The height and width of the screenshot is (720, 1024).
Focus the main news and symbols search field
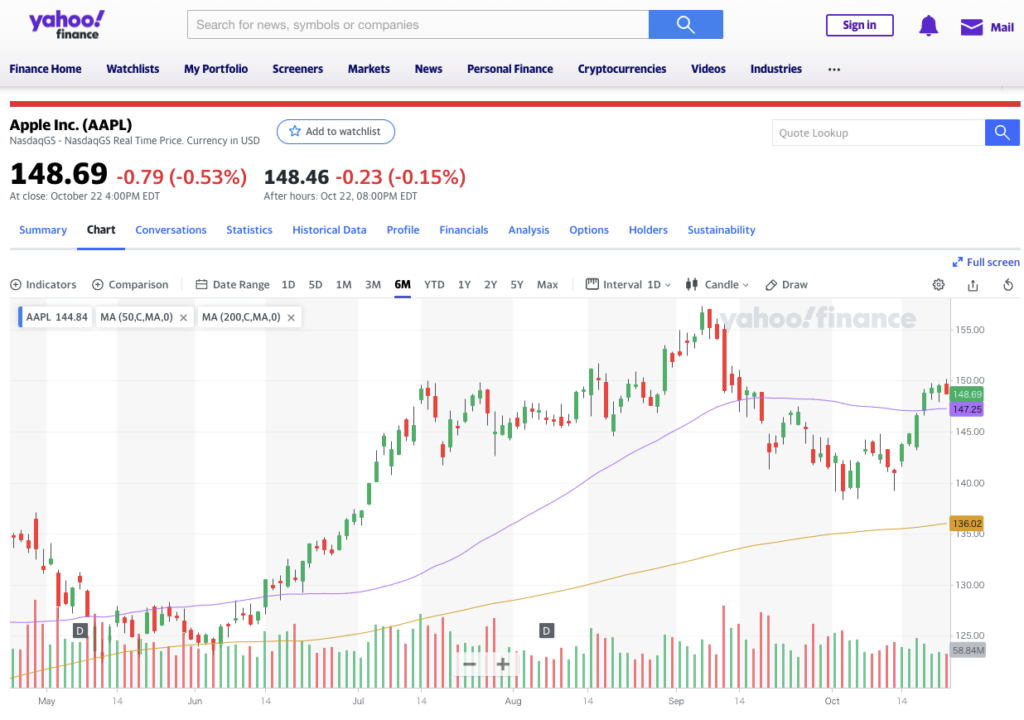tap(418, 25)
